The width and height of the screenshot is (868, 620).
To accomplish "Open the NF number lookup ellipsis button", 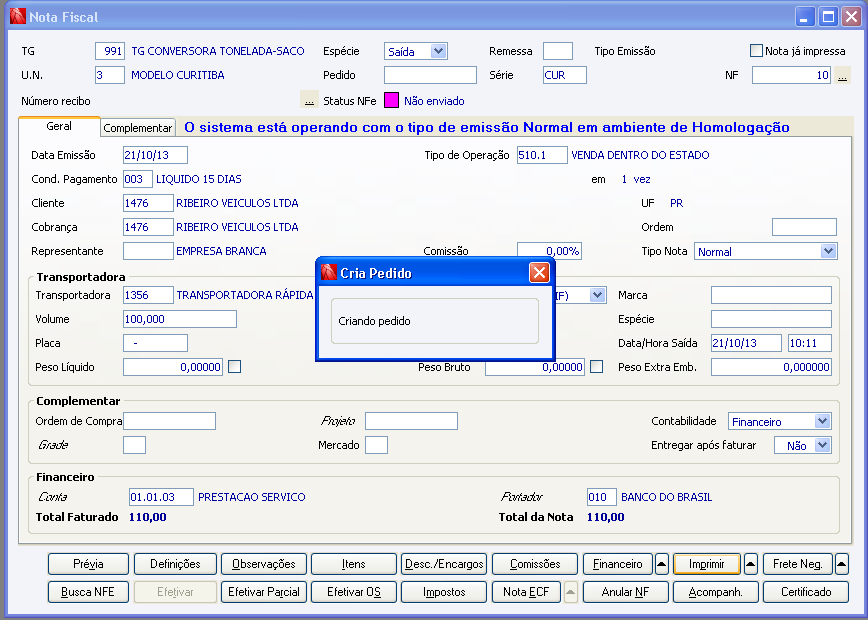I will click(843, 75).
